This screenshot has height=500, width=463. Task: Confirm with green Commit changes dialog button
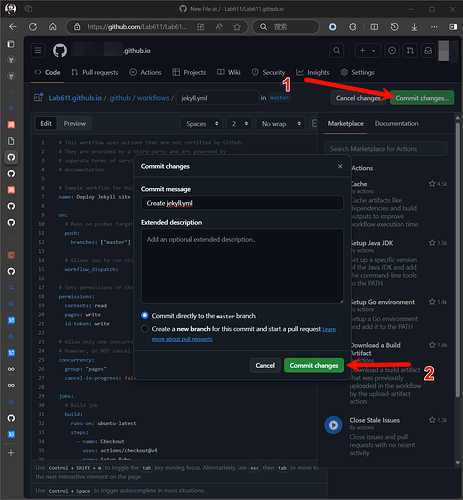point(314,365)
